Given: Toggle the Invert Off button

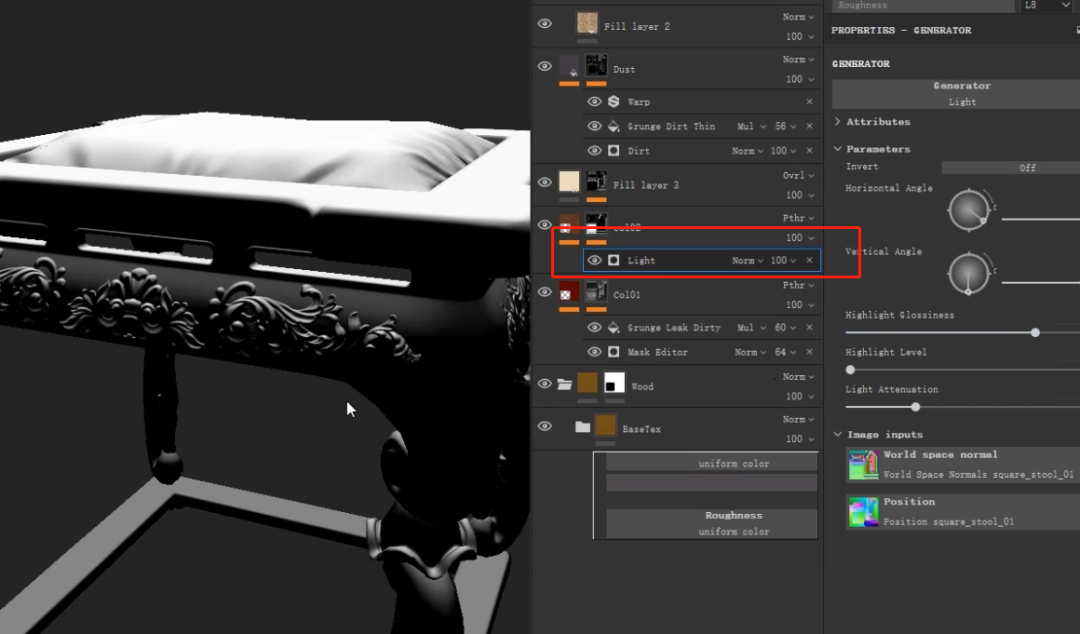Looking at the screenshot, I should click(1011, 167).
